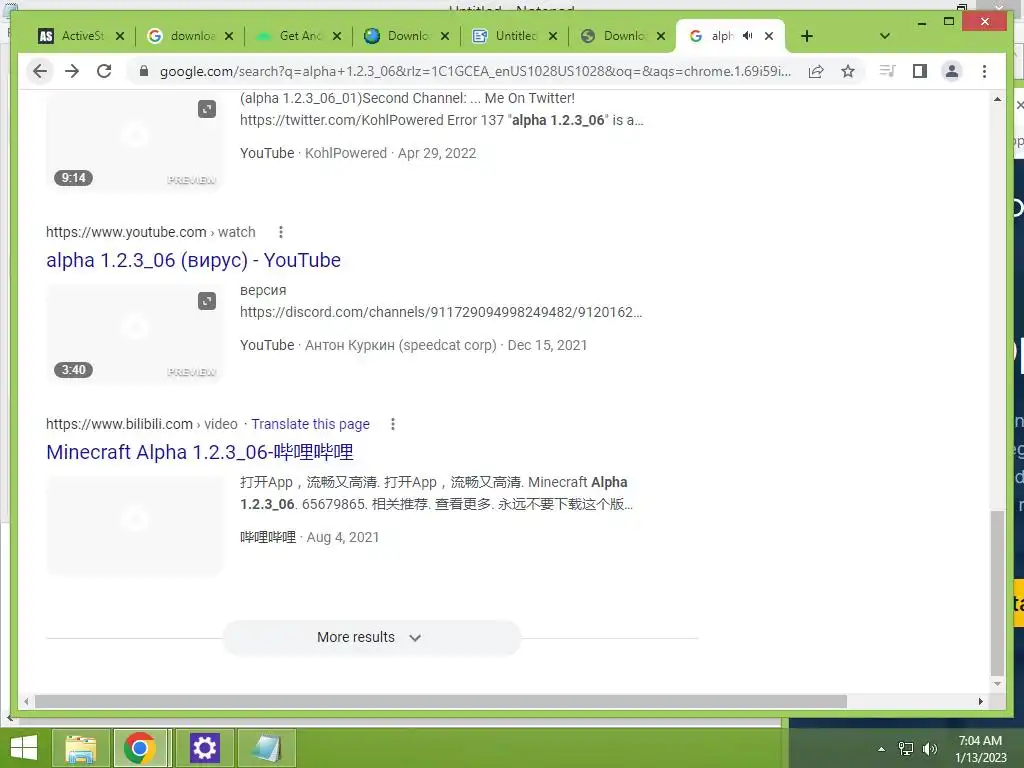Click the youtube.com › watch URL text
Screen dimensions: 1024x768
click(150, 232)
